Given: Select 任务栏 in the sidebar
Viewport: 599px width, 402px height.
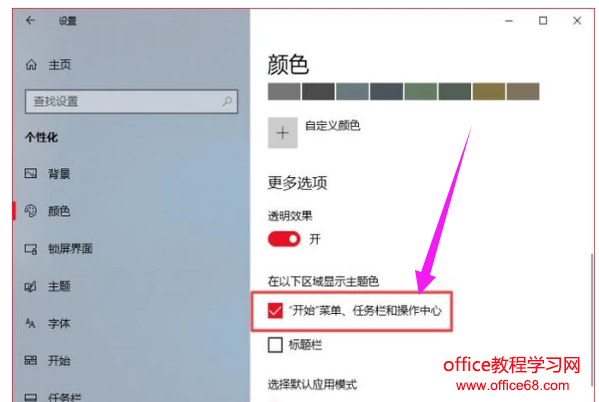Looking at the screenshot, I should pyautogui.click(x=65, y=397).
